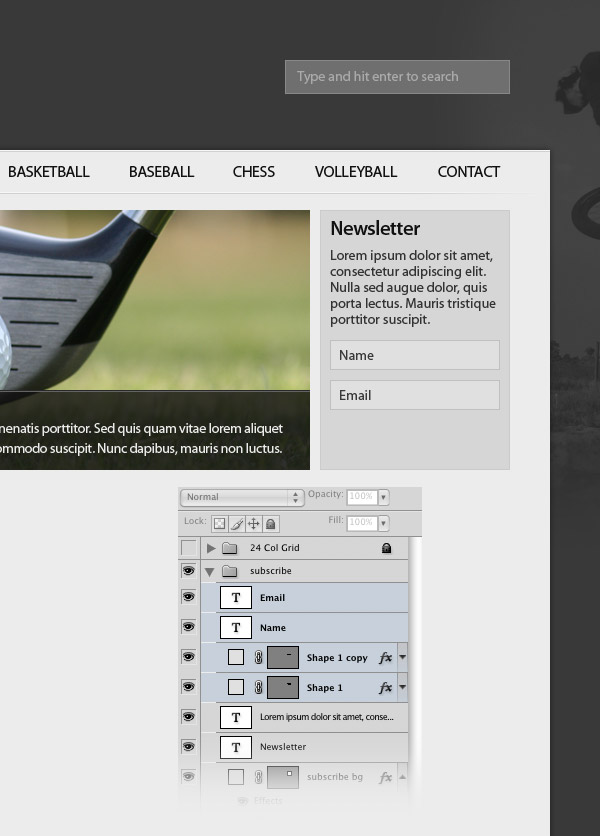Select the 'Lorem ipsum dolor sit amet, conse...' layer

tap(327, 717)
